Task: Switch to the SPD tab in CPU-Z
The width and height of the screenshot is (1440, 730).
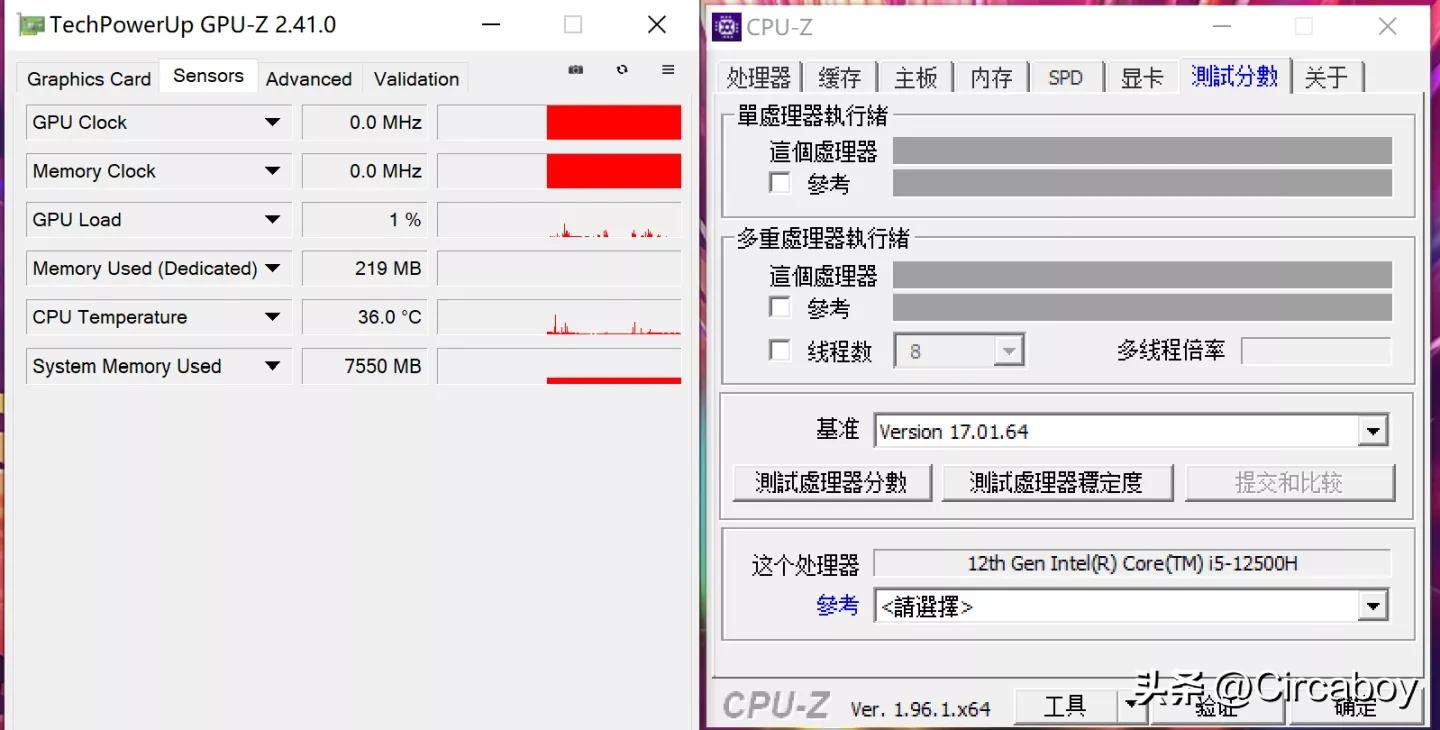Action: [x=1066, y=76]
